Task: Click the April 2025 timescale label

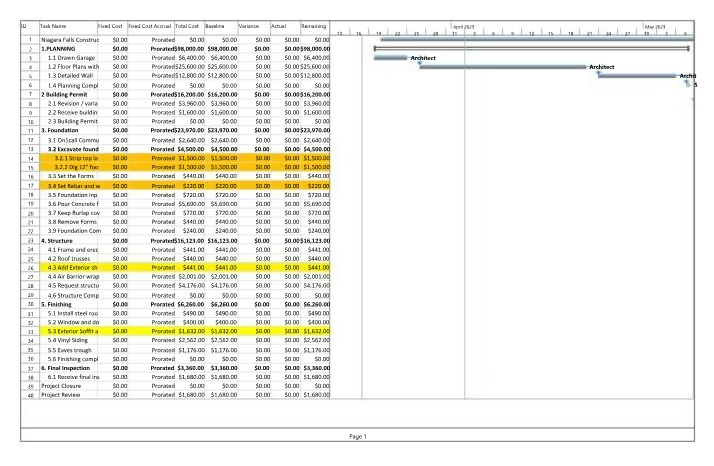Action: tap(464, 27)
